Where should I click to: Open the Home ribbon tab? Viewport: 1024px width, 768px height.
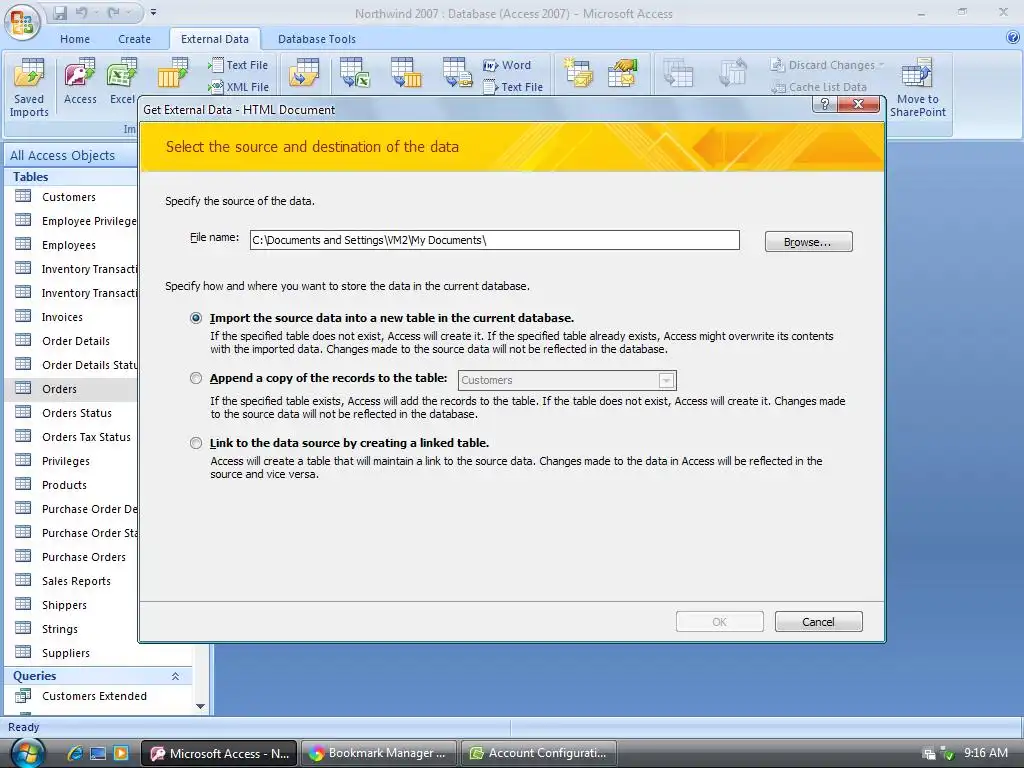pyautogui.click(x=75, y=39)
